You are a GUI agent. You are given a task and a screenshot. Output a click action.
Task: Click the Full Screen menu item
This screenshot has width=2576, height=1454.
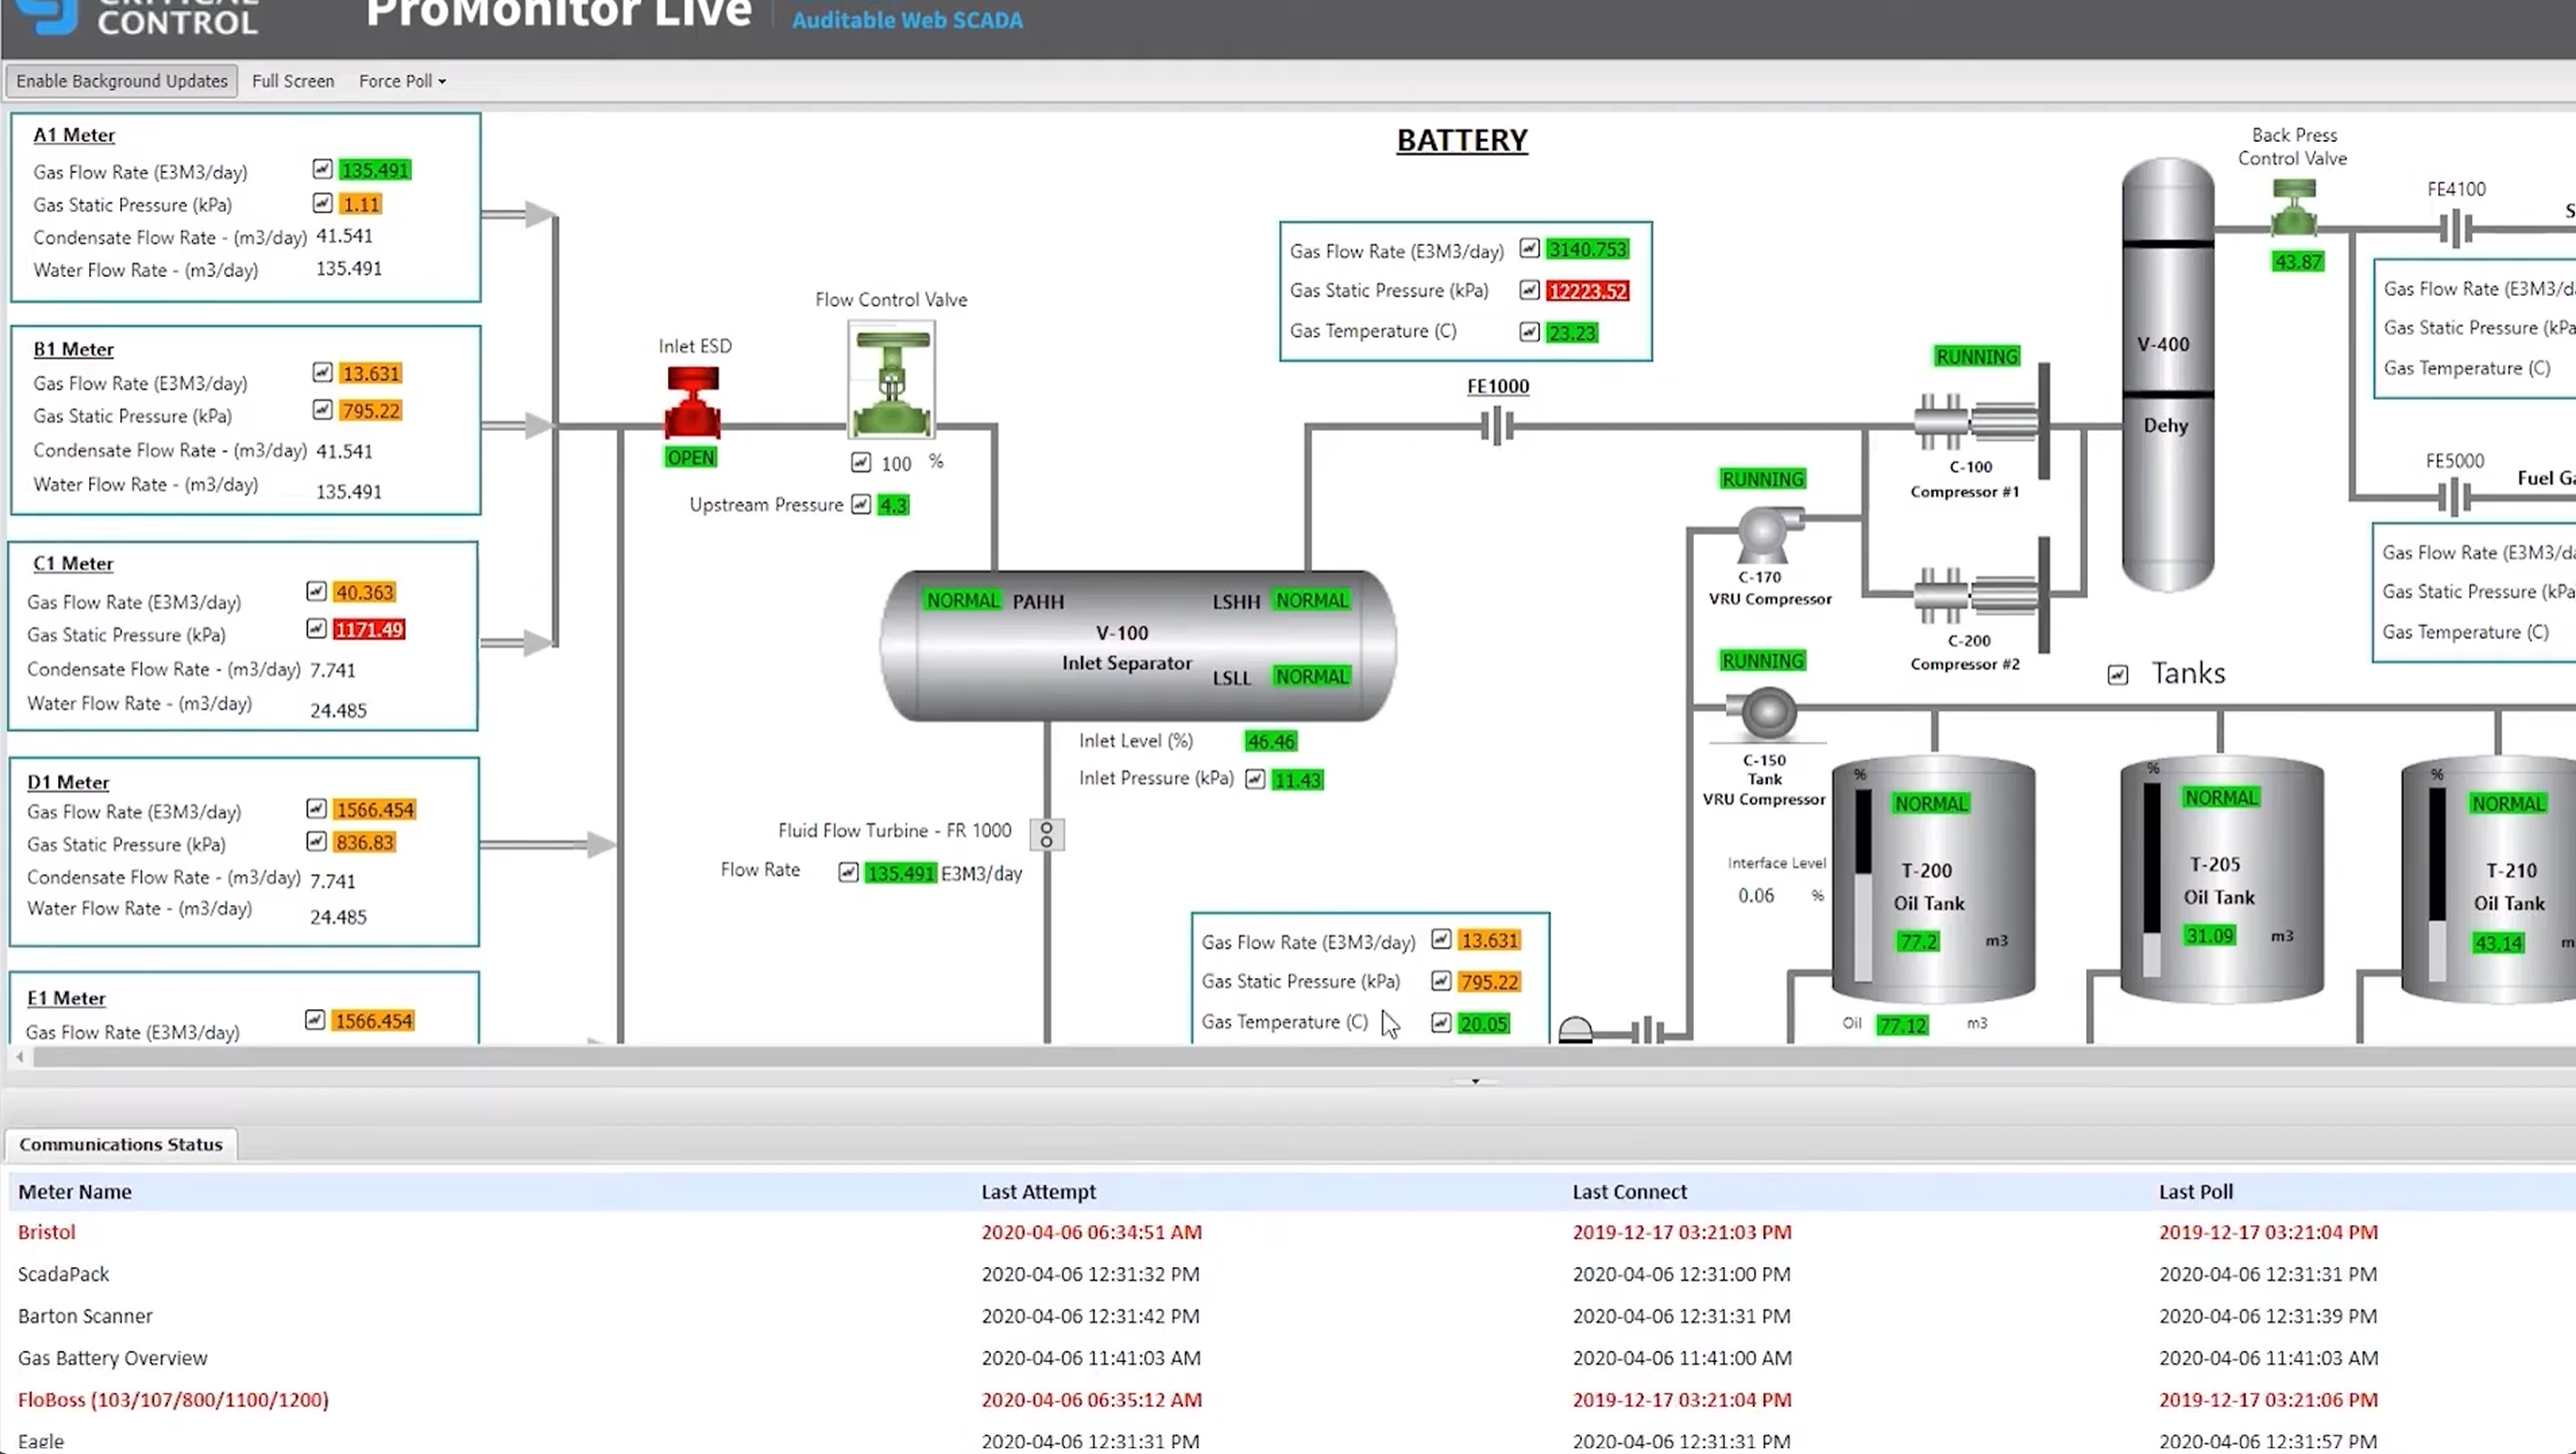click(x=292, y=81)
